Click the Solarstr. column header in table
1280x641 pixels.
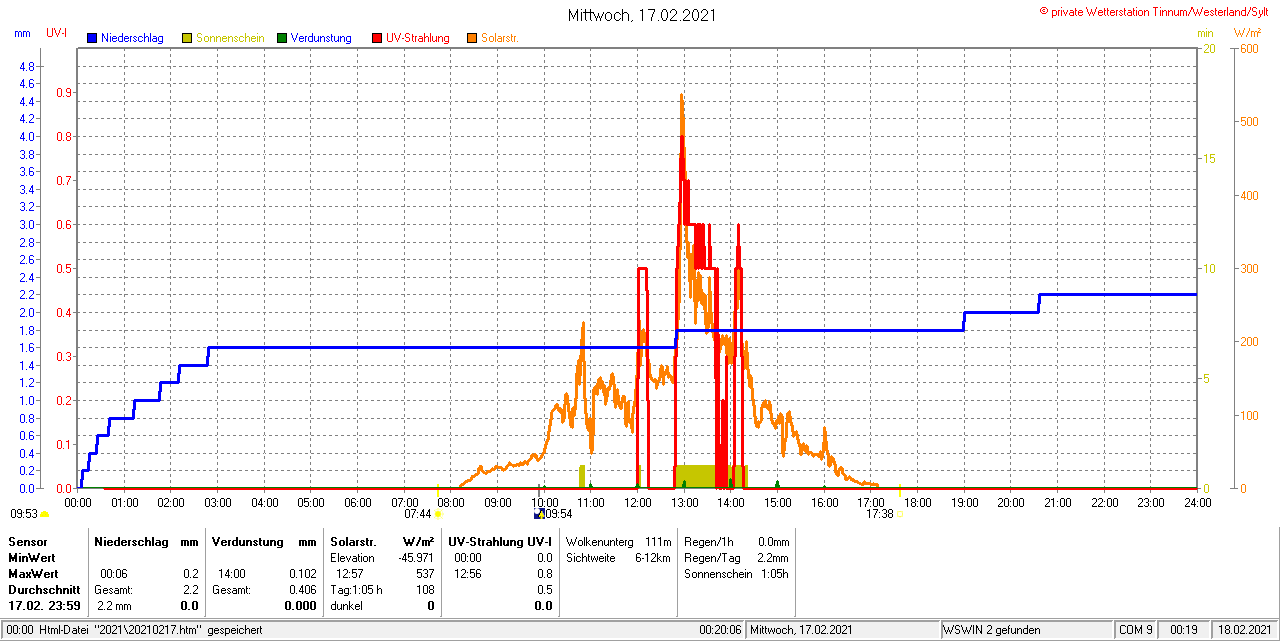tap(353, 541)
